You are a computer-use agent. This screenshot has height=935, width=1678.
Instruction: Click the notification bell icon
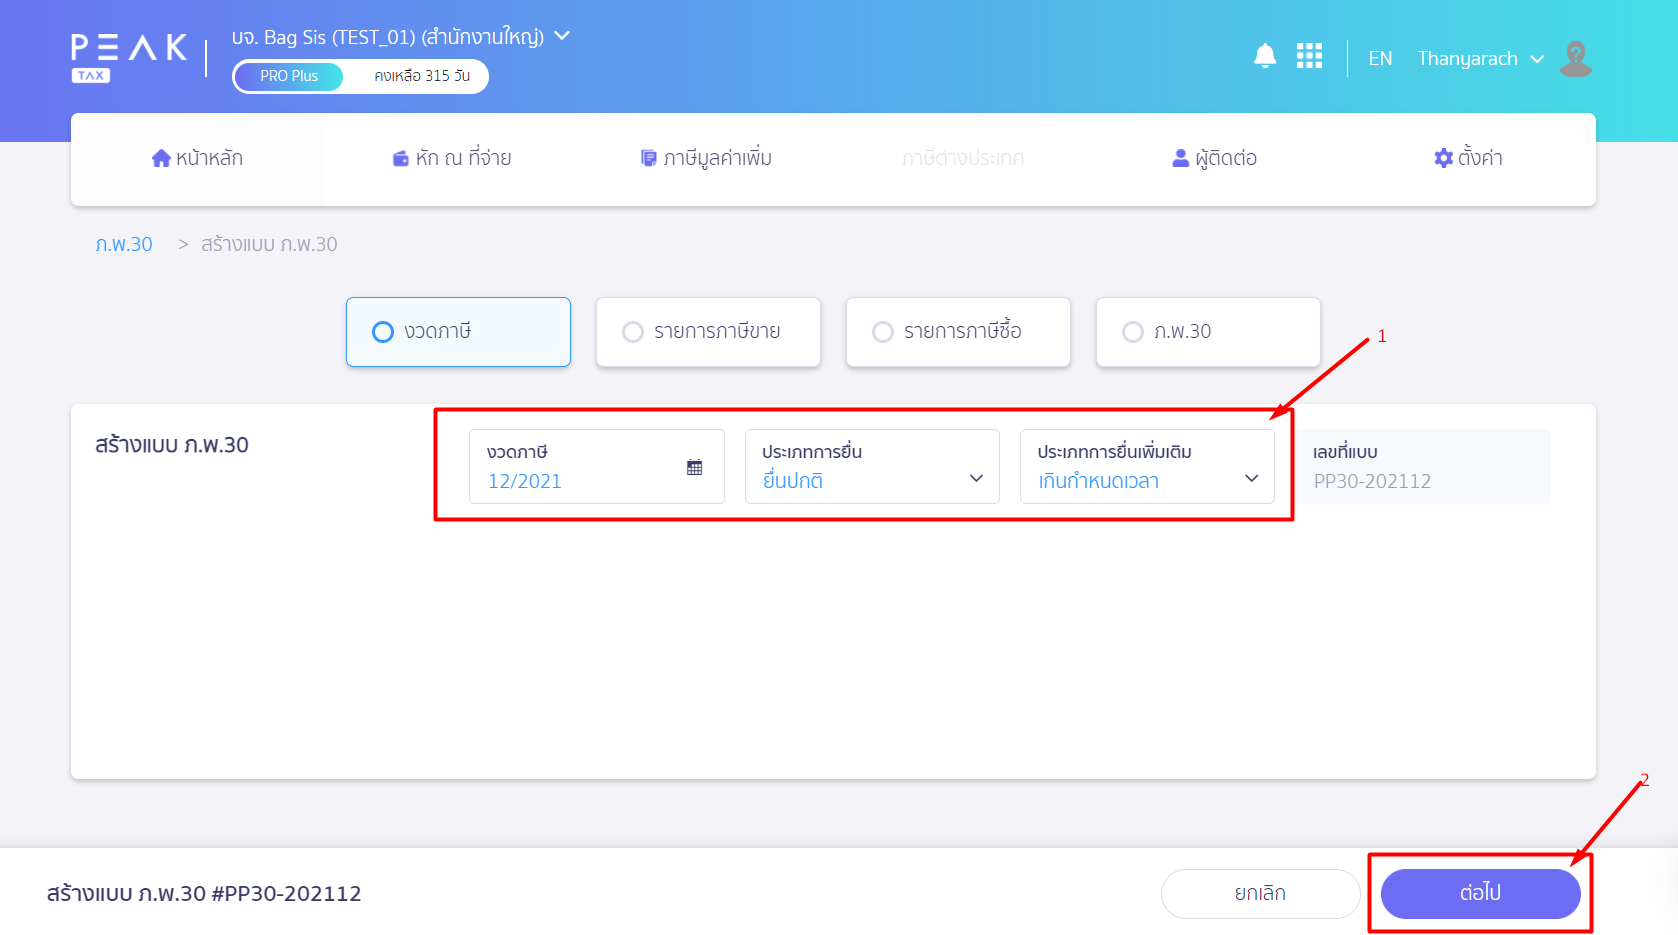pos(1264,56)
